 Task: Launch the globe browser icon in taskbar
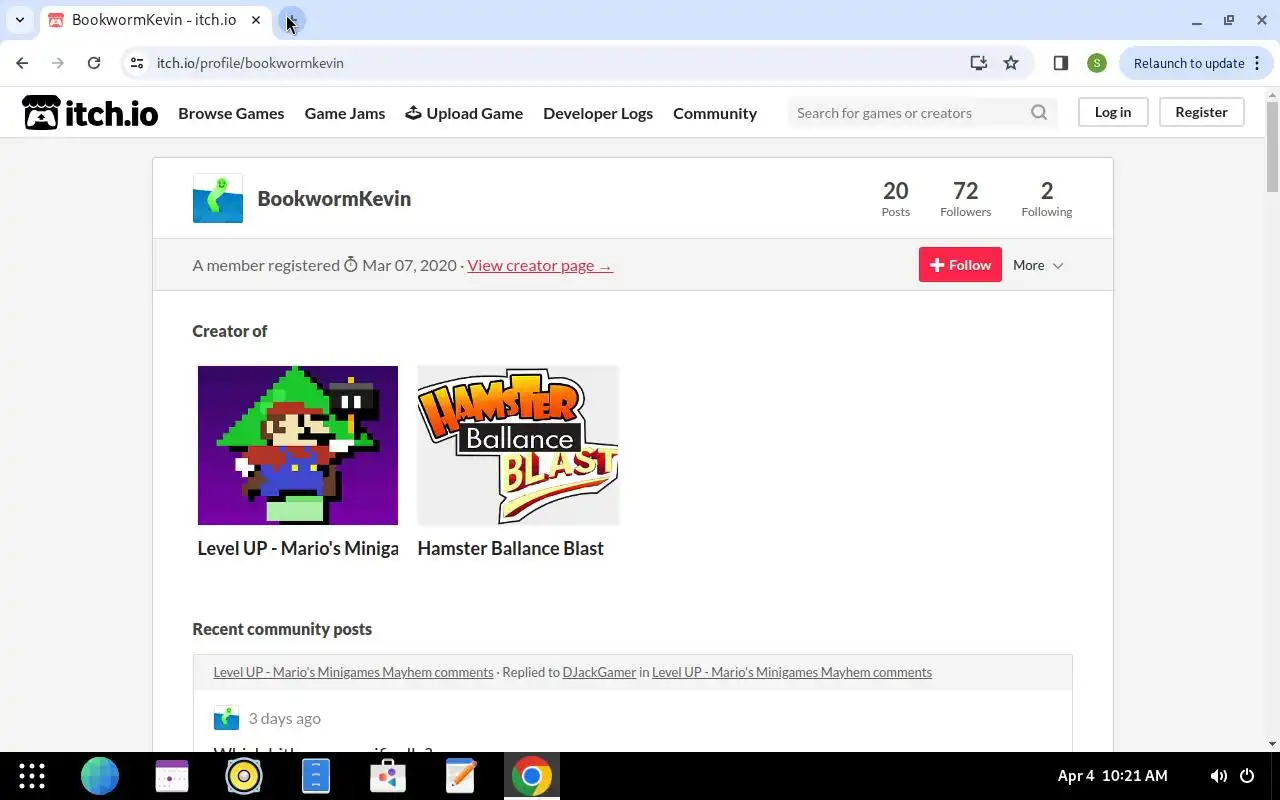[x=100, y=776]
